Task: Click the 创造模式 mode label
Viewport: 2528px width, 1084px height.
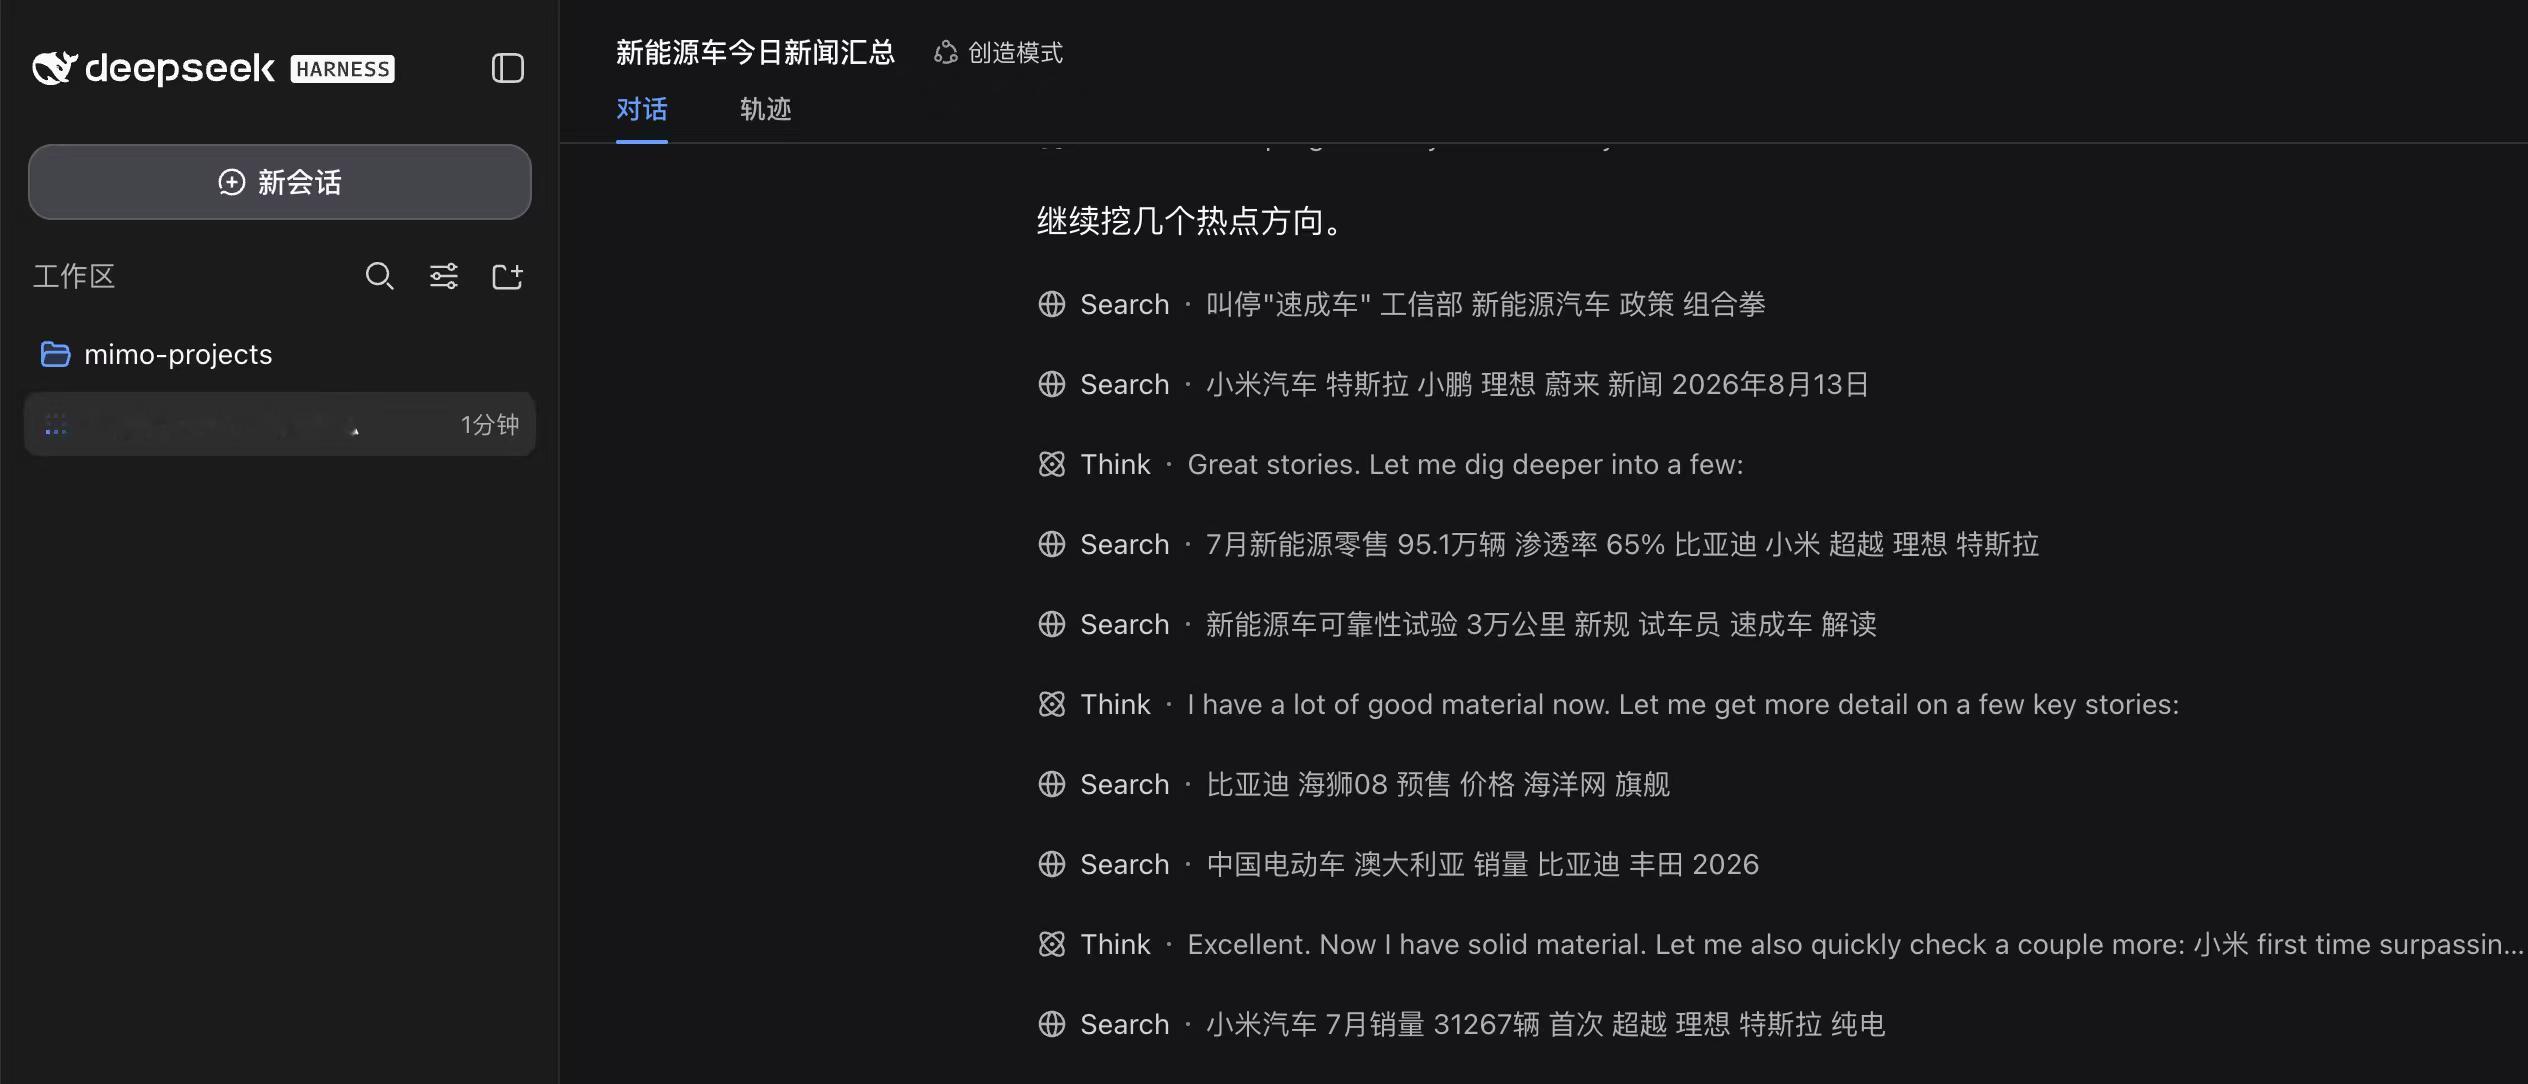Action: point(1015,53)
